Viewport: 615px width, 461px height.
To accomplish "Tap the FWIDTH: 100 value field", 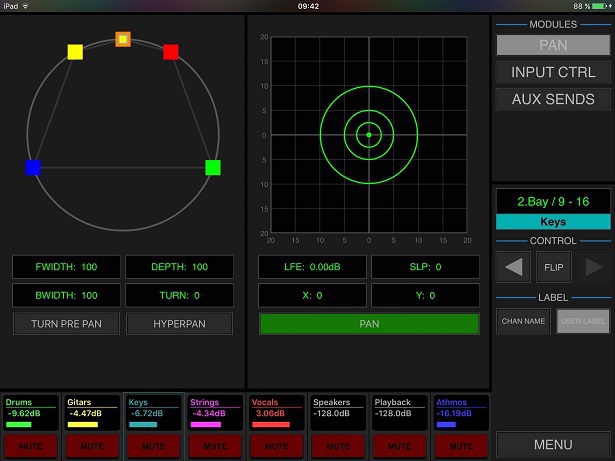I will pos(64,267).
